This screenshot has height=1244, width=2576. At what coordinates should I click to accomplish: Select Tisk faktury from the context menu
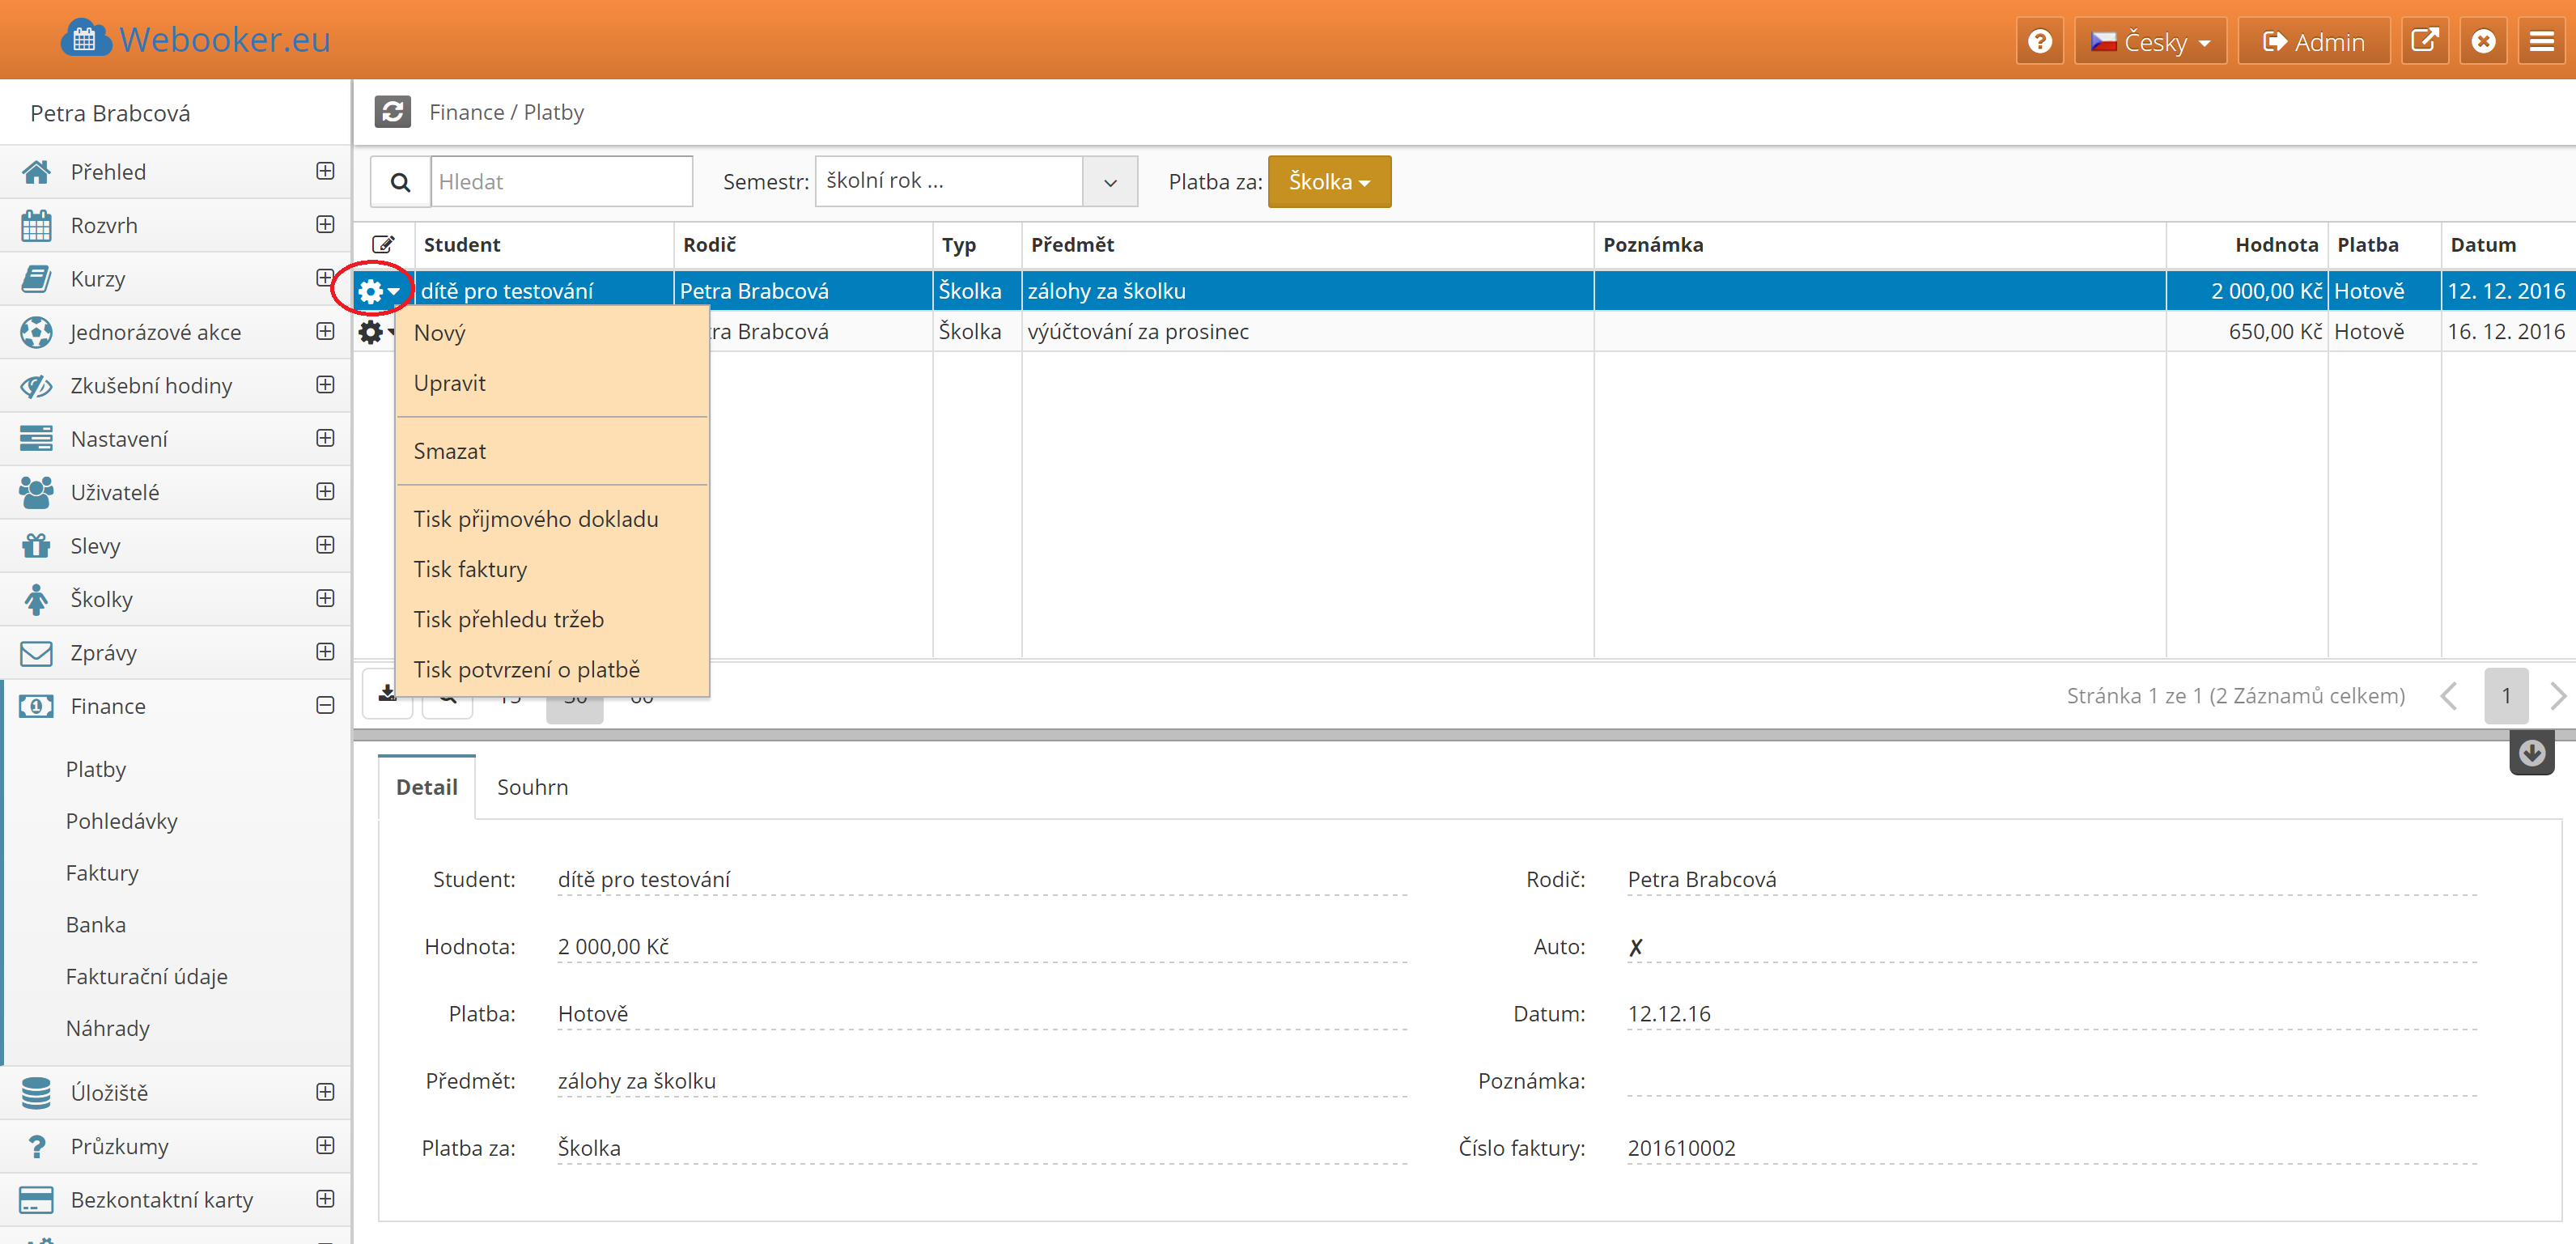(x=470, y=569)
